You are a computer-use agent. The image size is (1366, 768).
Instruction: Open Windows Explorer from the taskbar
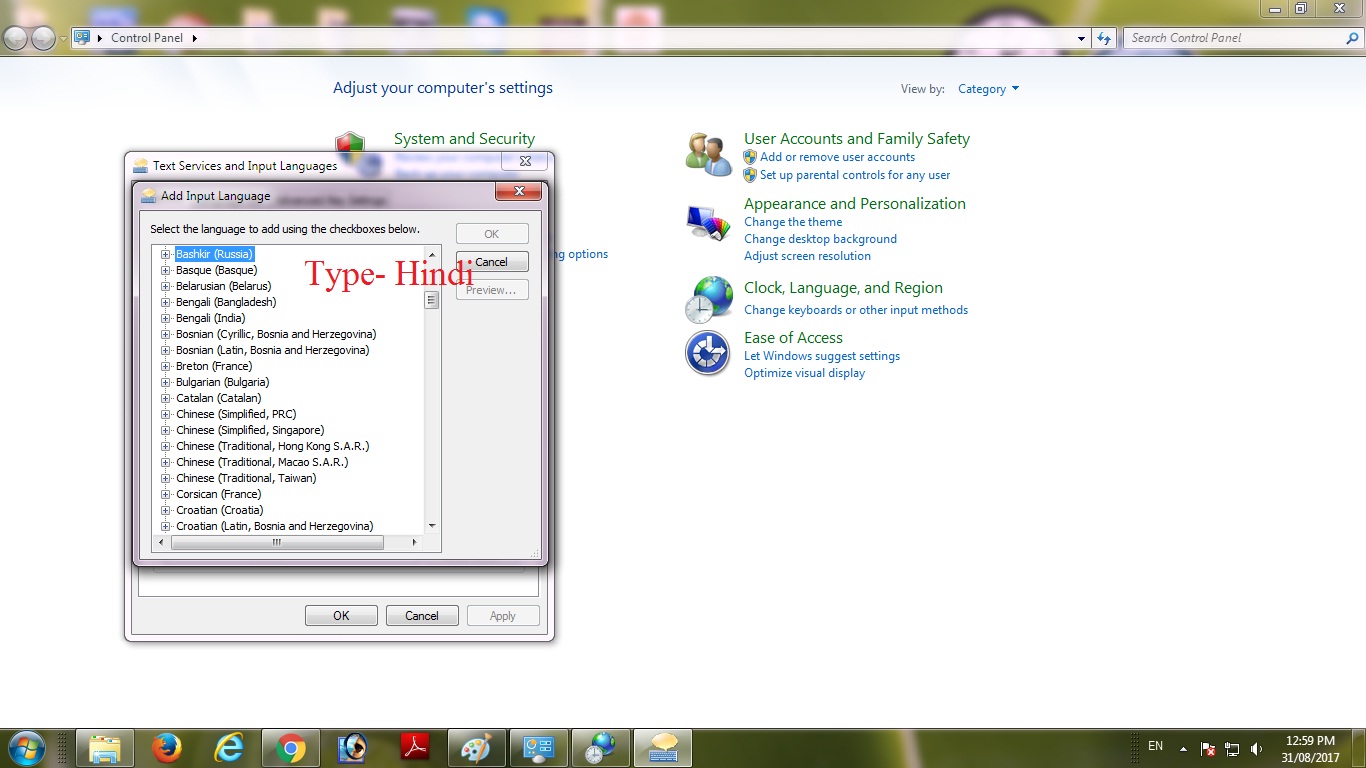(104, 747)
